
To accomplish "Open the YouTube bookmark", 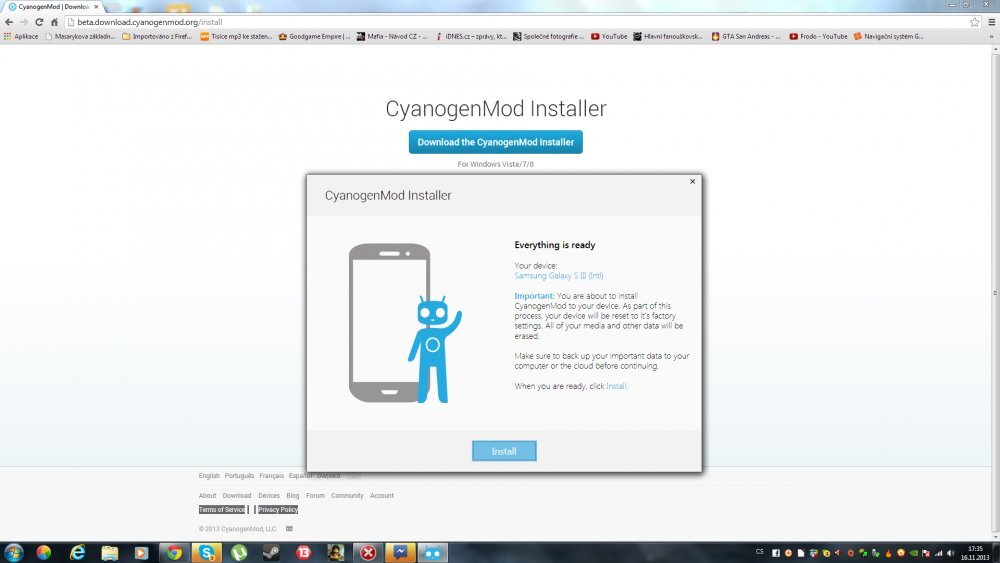I will point(609,36).
